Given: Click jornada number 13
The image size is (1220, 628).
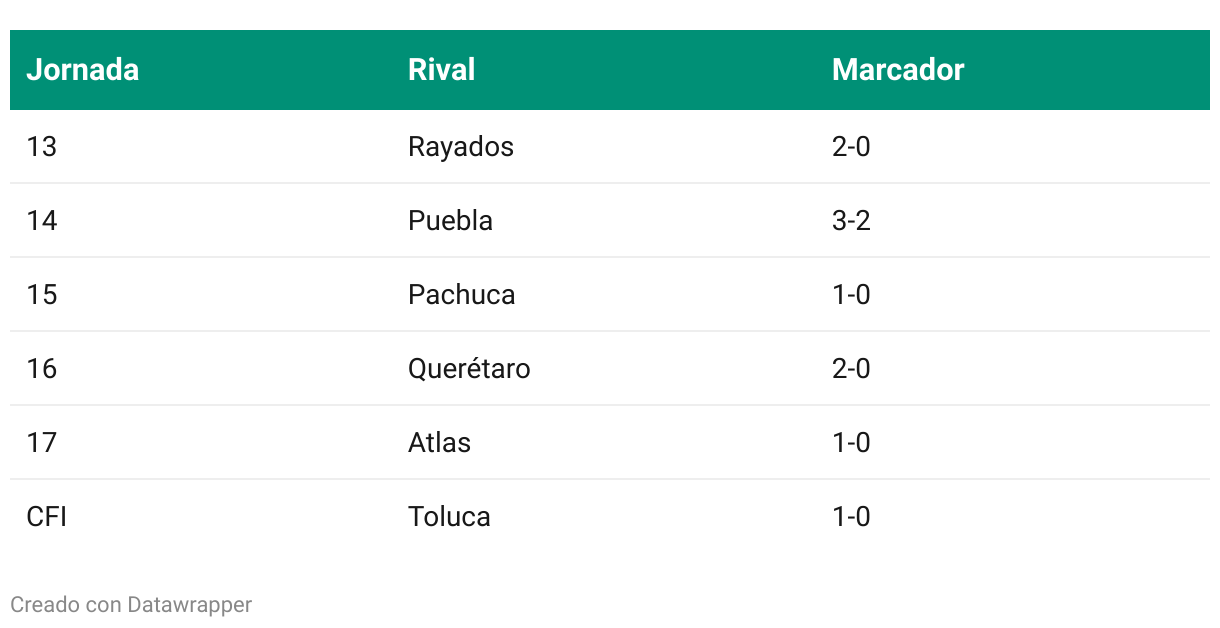Looking at the screenshot, I should pyautogui.click(x=41, y=147).
